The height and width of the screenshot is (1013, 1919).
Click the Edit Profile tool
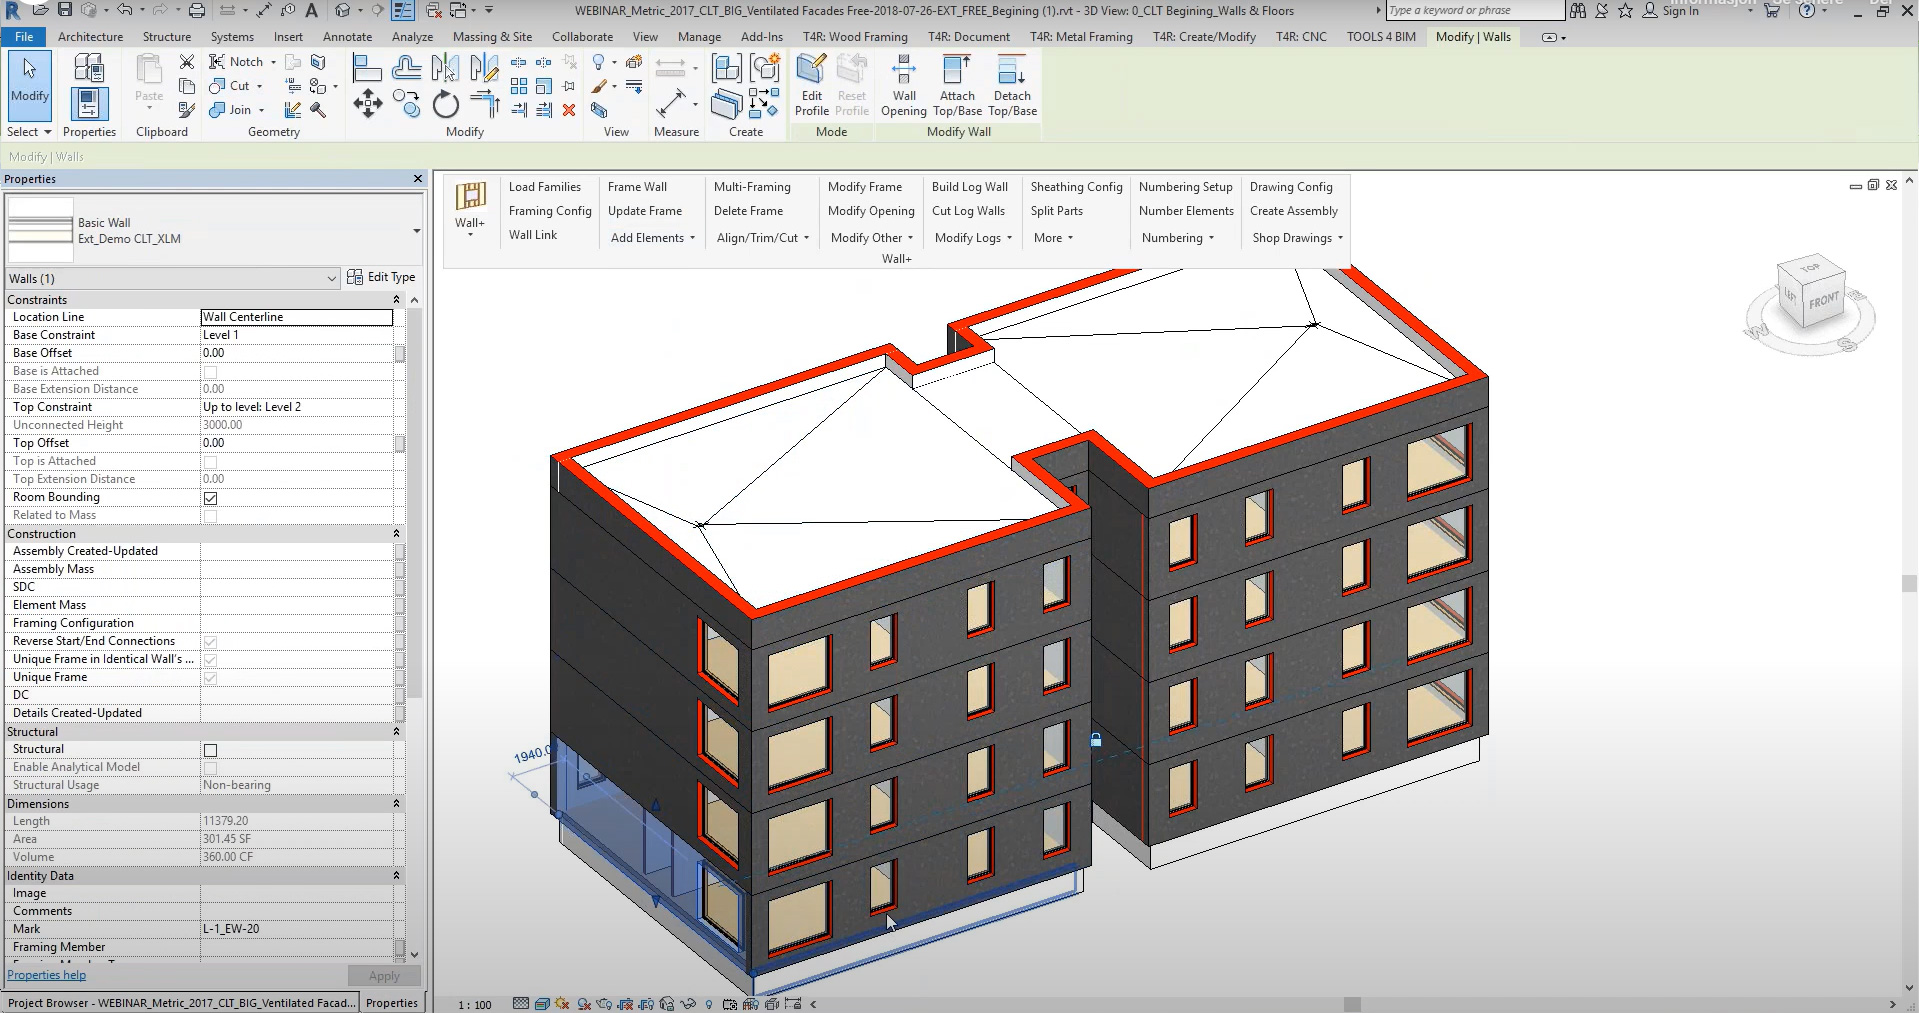pos(811,85)
